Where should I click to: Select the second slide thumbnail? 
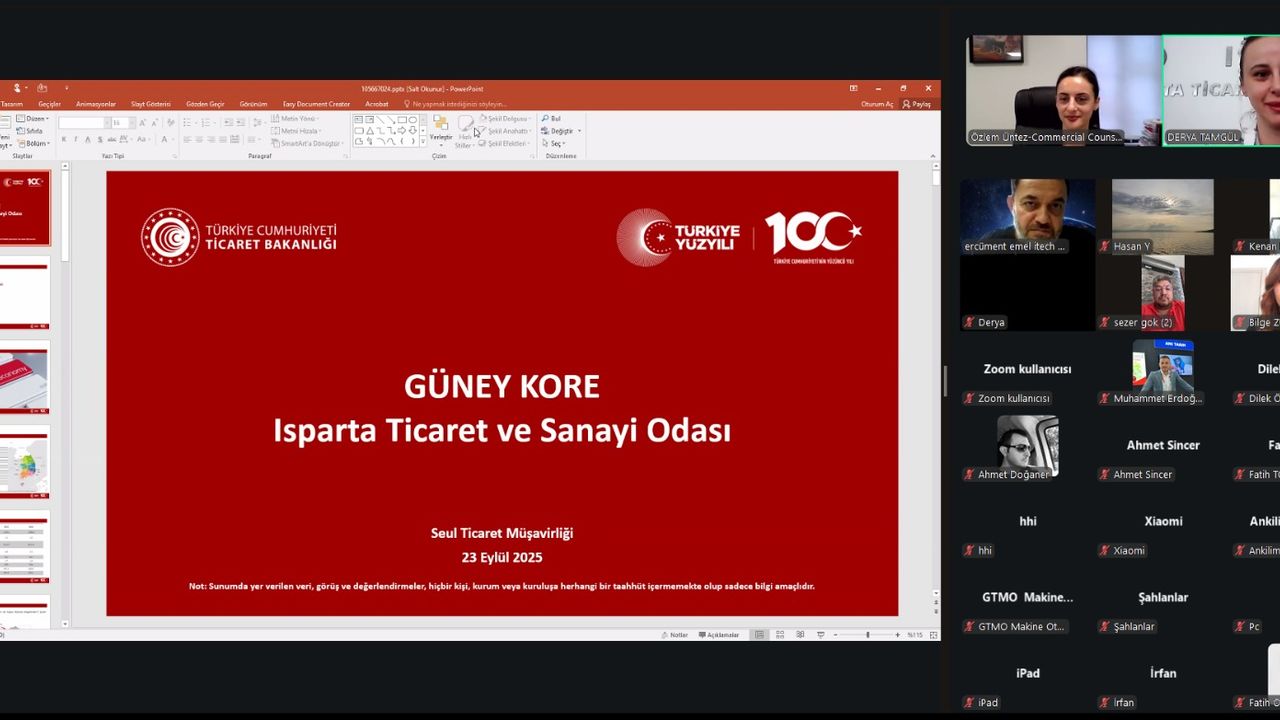pos(25,293)
